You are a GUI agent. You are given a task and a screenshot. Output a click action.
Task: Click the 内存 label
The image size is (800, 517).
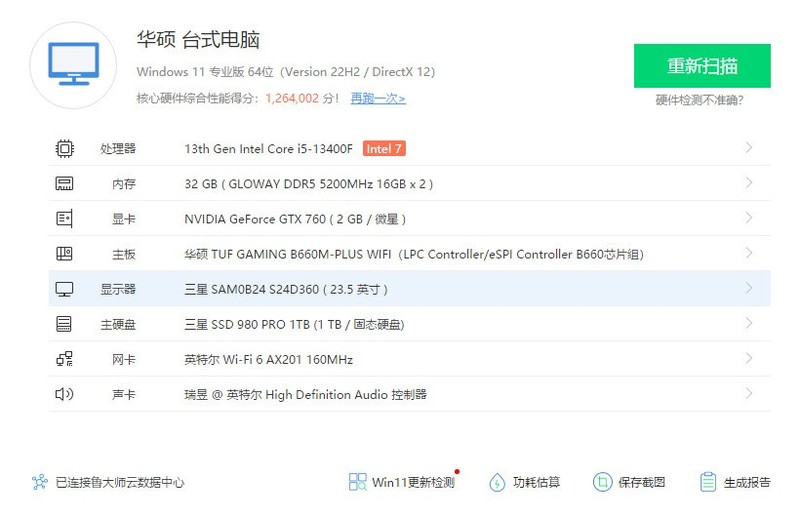[x=124, y=184]
